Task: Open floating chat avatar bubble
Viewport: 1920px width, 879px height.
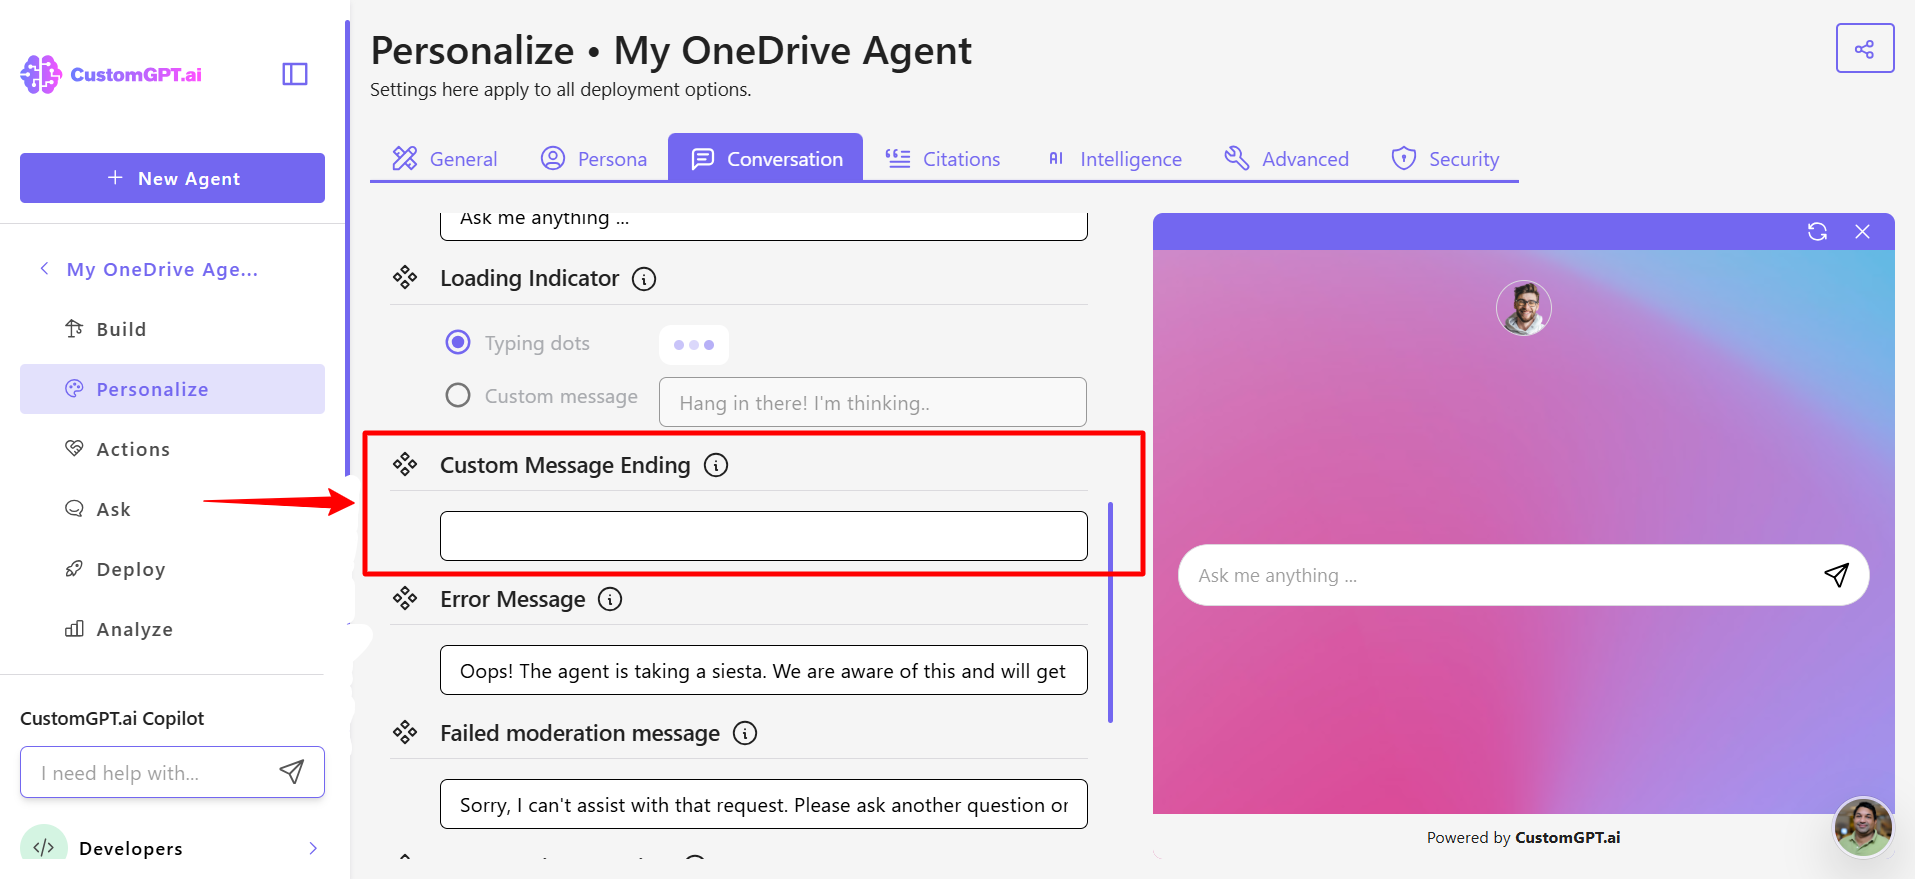Action: 1863,827
